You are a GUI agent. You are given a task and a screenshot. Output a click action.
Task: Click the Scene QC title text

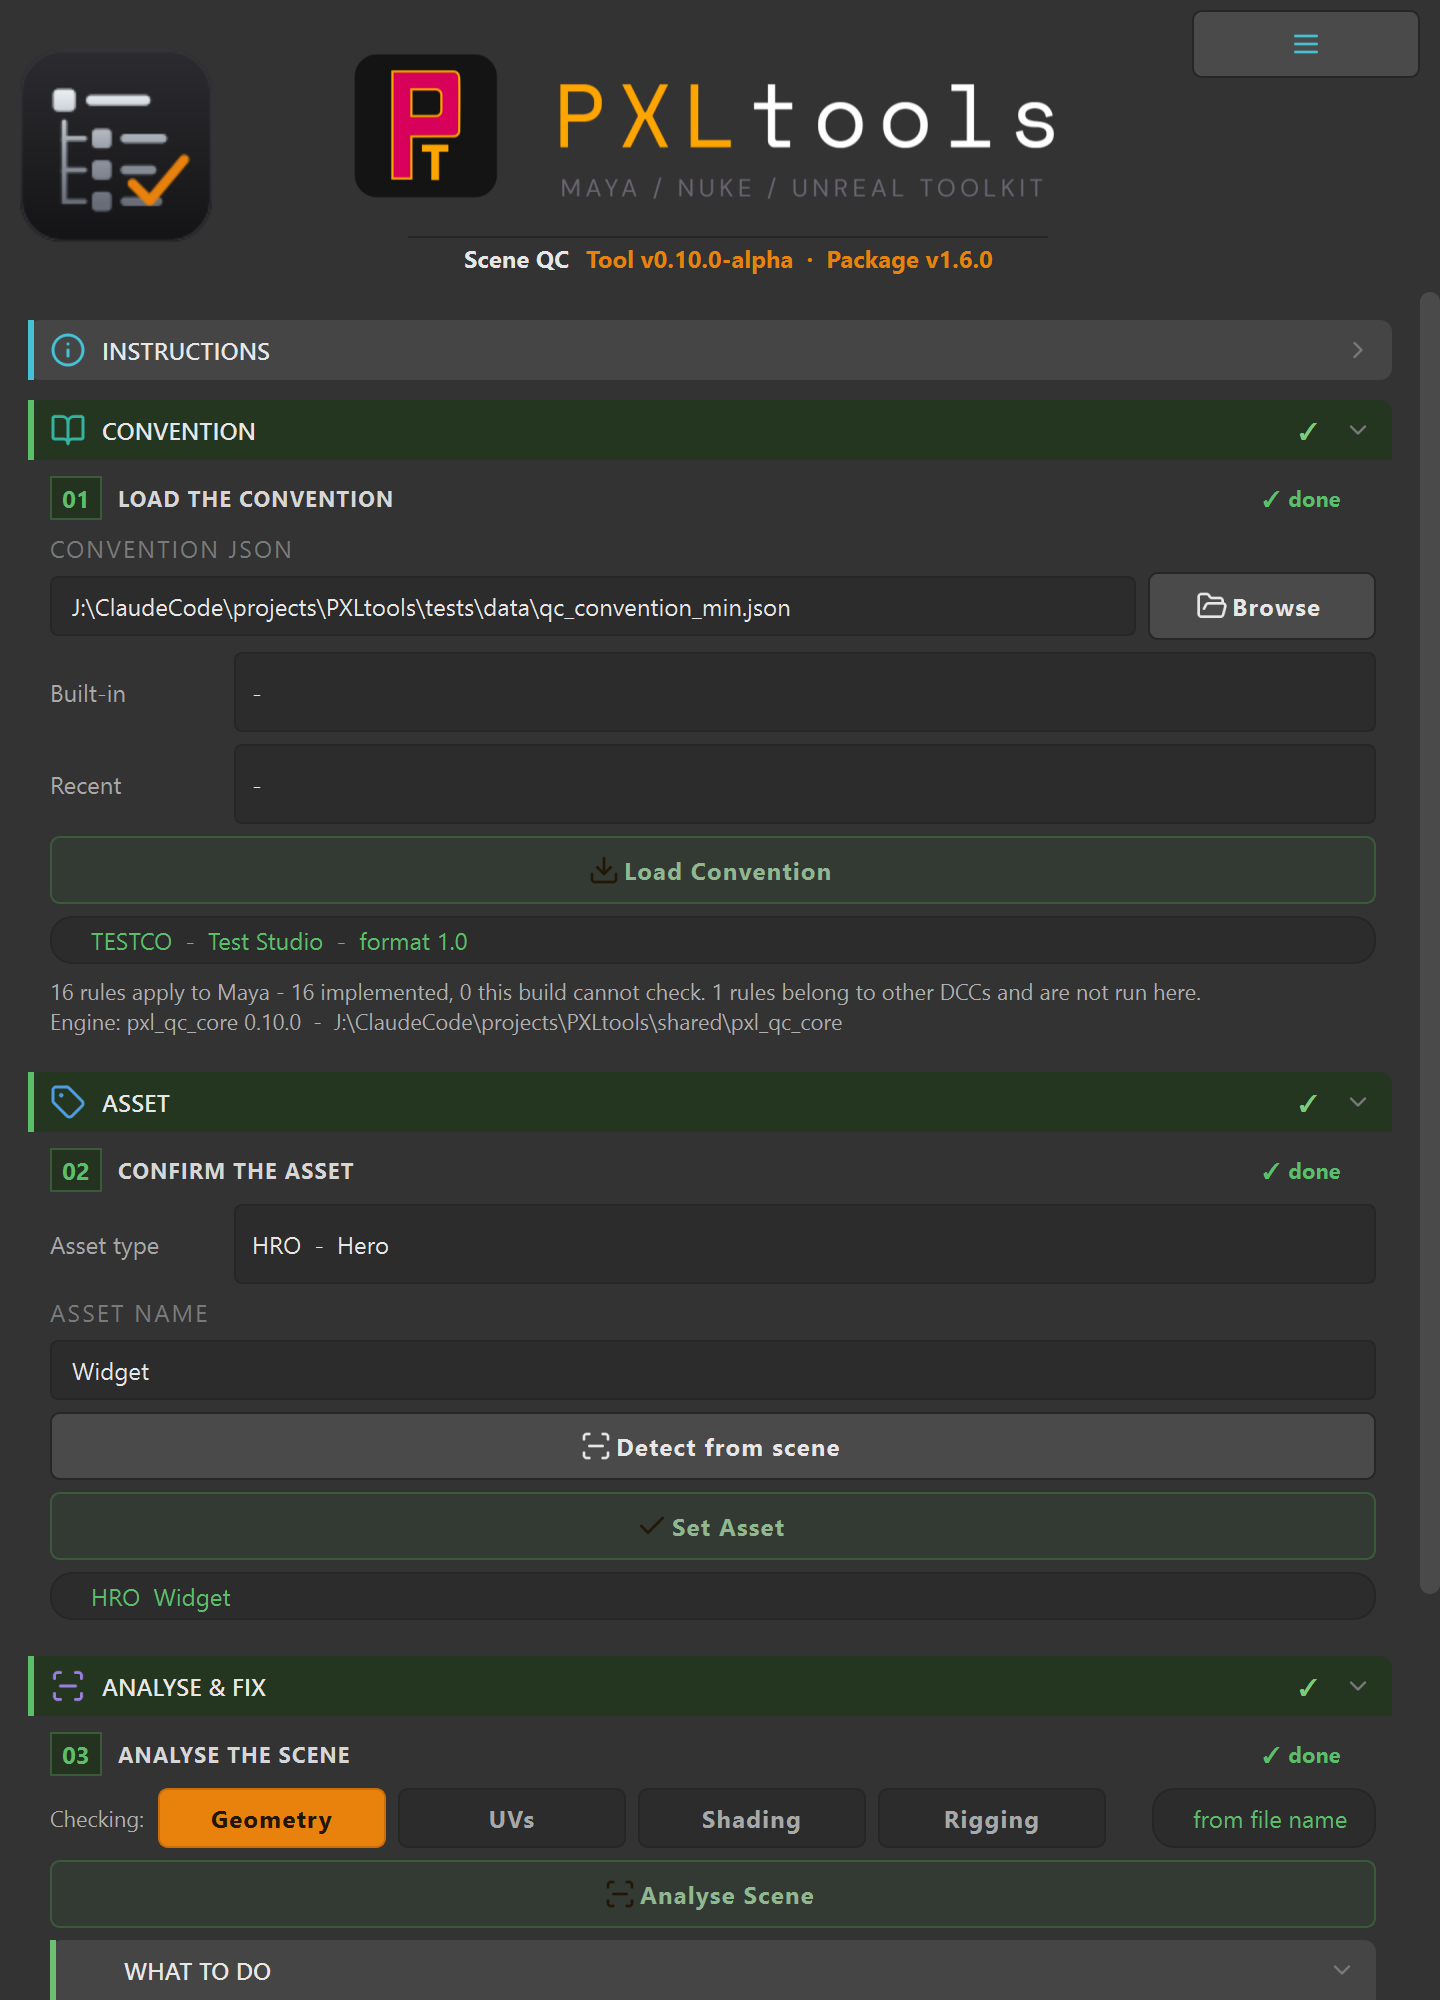click(516, 260)
